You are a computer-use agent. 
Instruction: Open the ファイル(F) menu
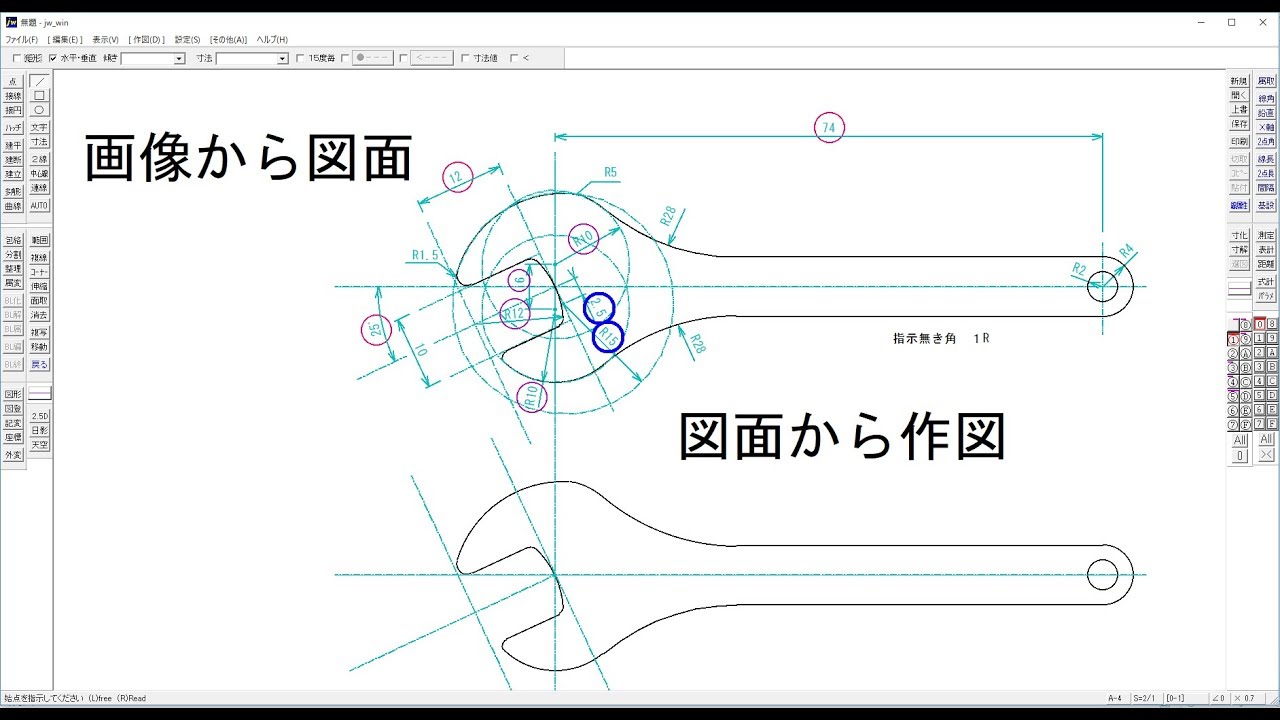[21, 39]
